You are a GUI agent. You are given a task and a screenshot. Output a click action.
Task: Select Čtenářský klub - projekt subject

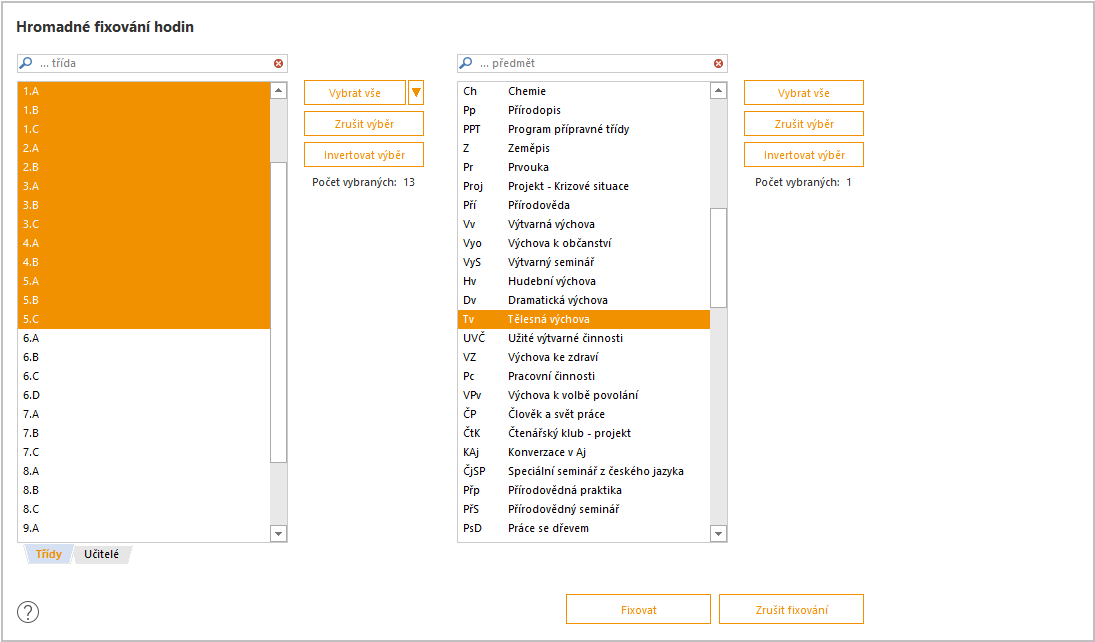click(x=585, y=433)
